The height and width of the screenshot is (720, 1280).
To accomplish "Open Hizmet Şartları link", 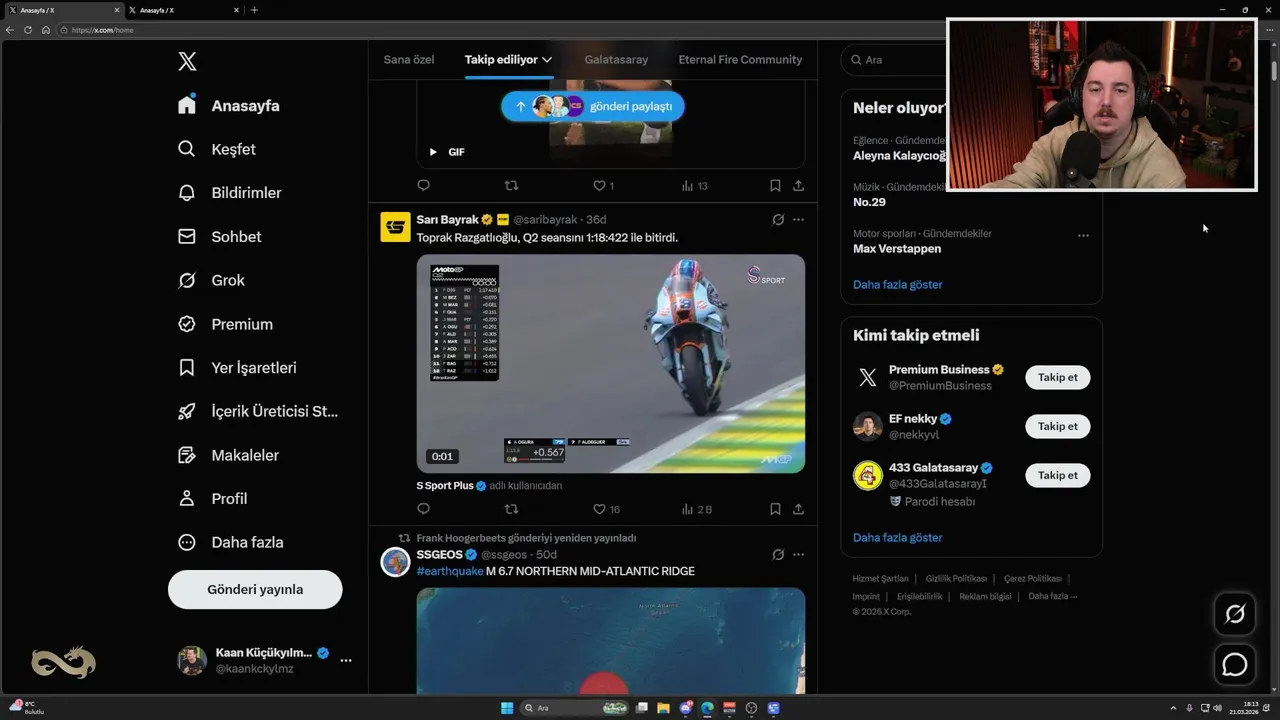I will (880, 578).
